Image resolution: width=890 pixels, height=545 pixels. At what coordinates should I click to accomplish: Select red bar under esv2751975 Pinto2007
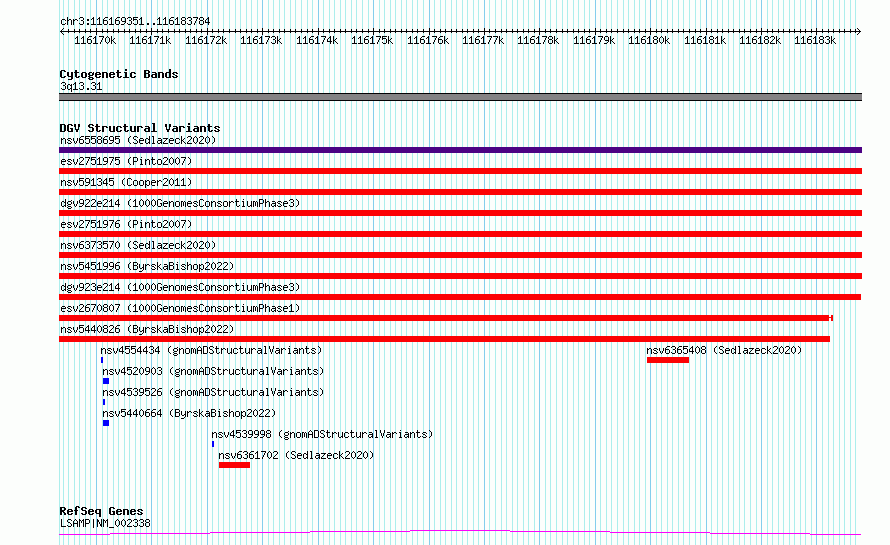(460, 171)
